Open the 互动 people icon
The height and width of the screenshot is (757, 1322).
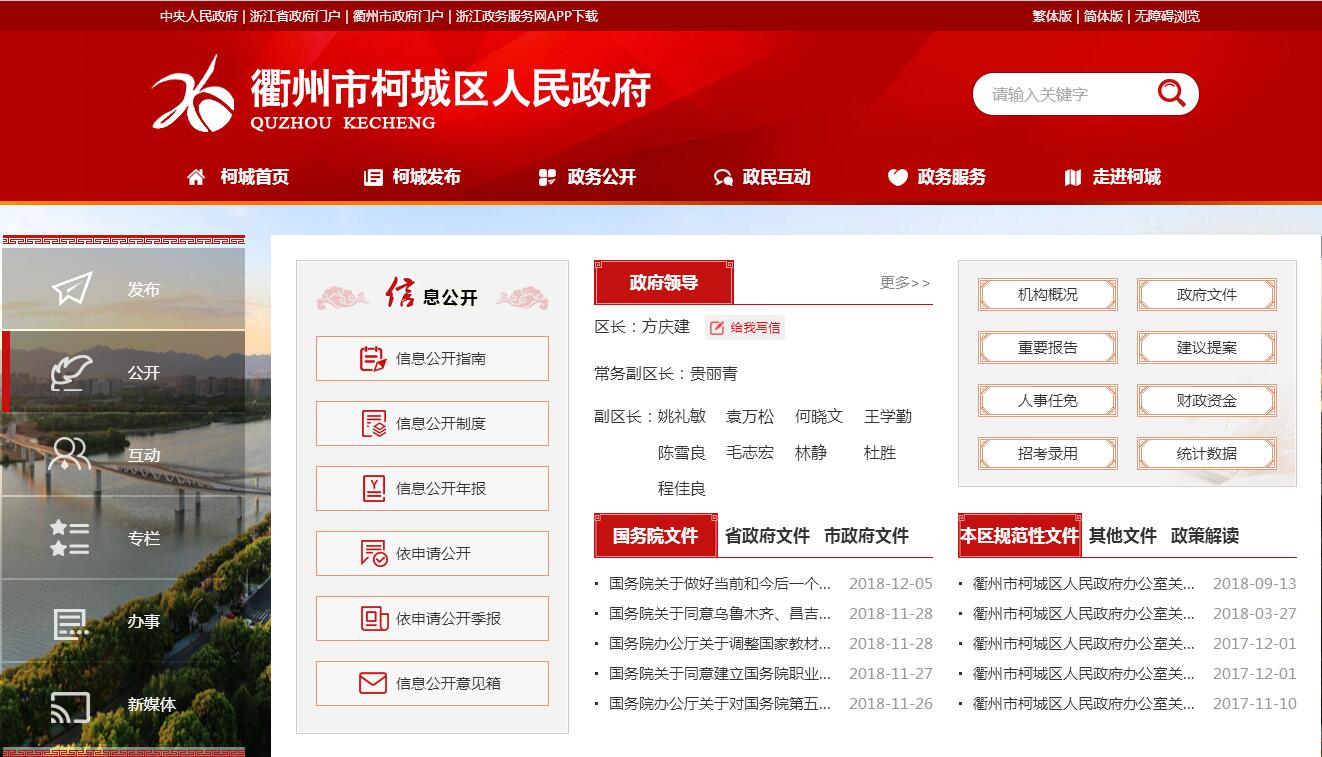[x=70, y=454]
